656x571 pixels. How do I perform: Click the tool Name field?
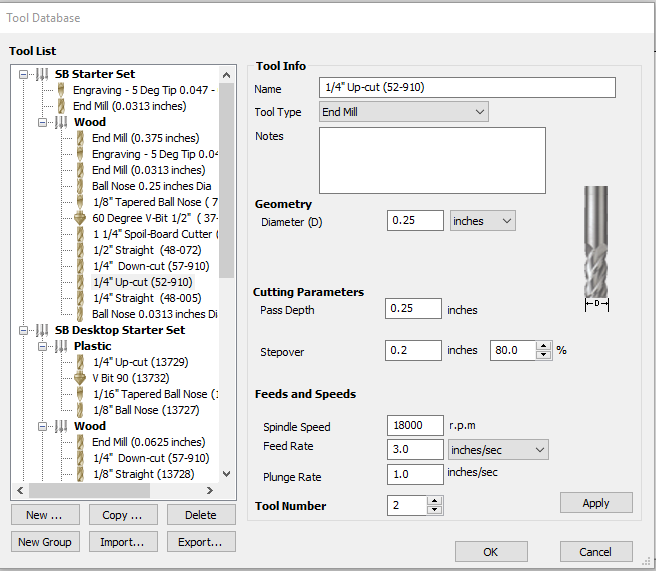click(467, 87)
